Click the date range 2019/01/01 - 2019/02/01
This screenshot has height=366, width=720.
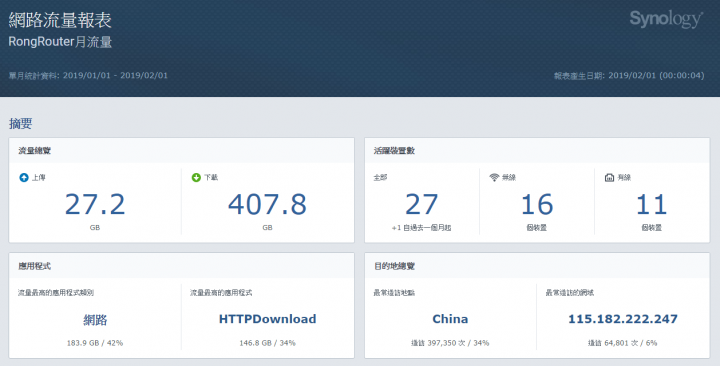(115, 75)
